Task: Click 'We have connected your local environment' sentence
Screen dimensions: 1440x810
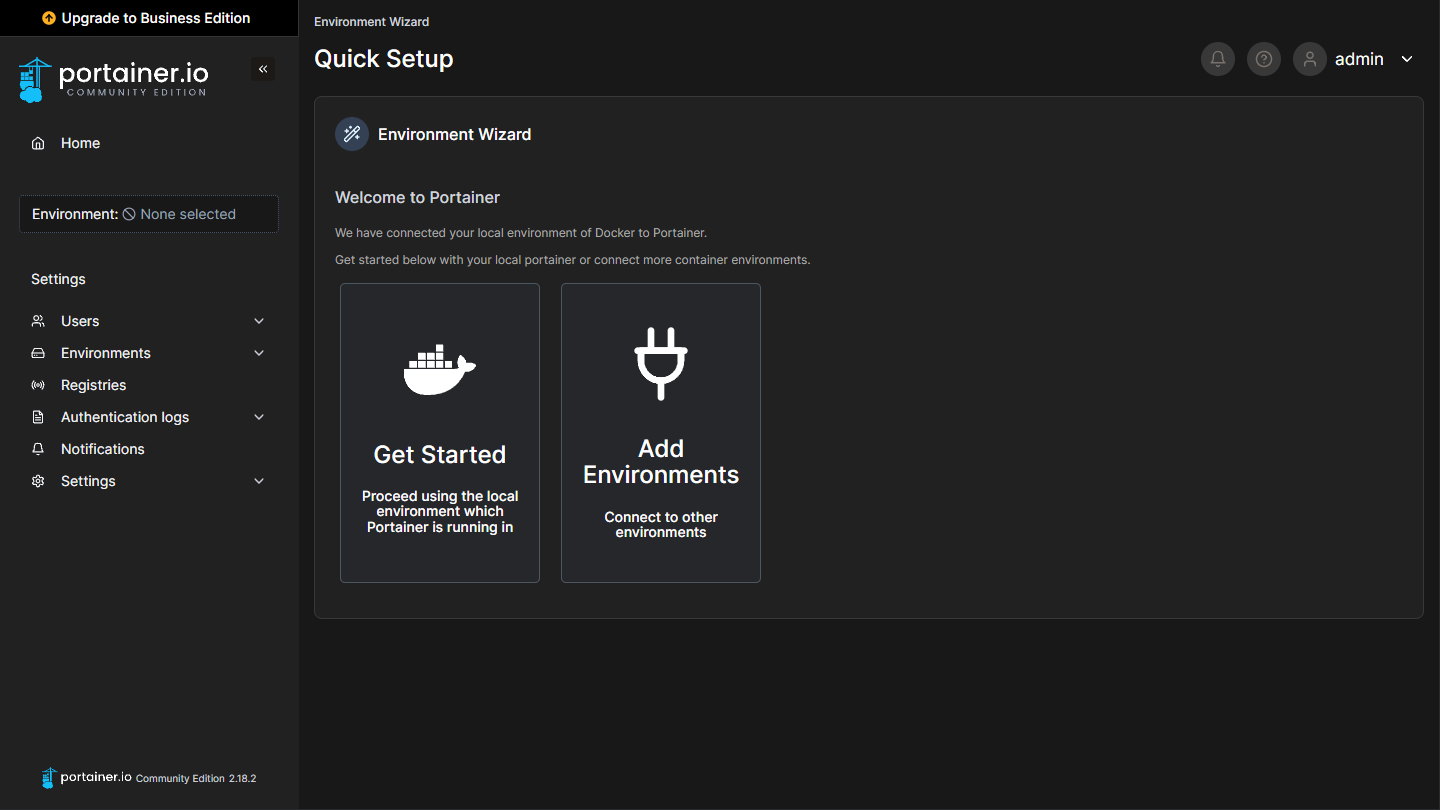Action: pyautogui.click(x=521, y=233)
